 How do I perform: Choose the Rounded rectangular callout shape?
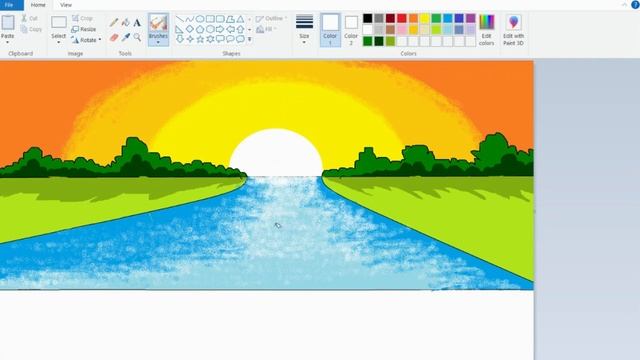220,39
